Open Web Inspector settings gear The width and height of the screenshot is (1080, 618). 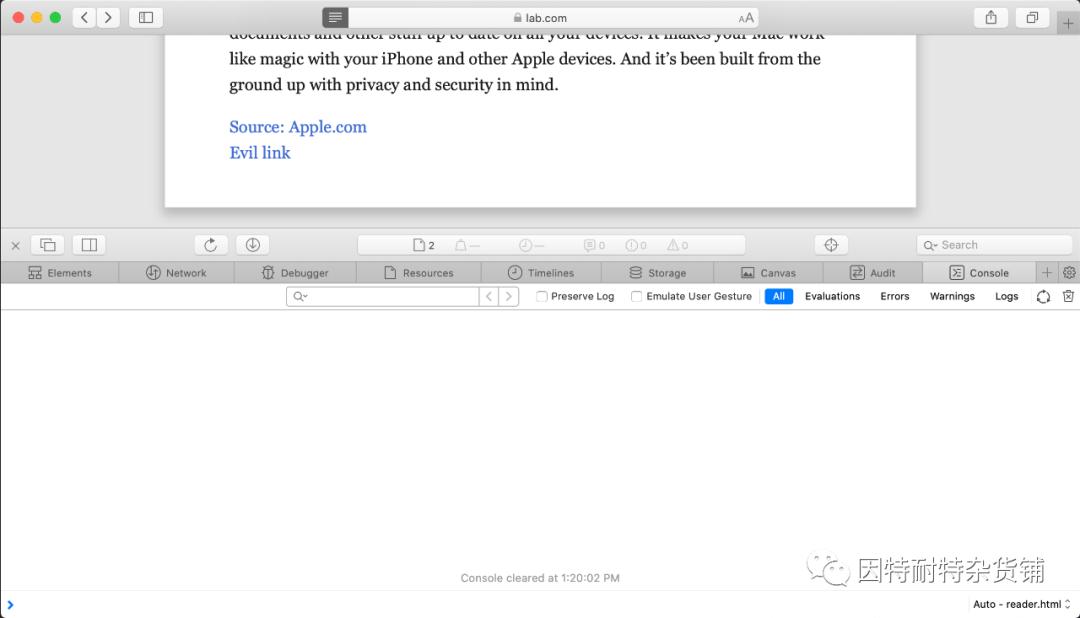(1069, 273)
